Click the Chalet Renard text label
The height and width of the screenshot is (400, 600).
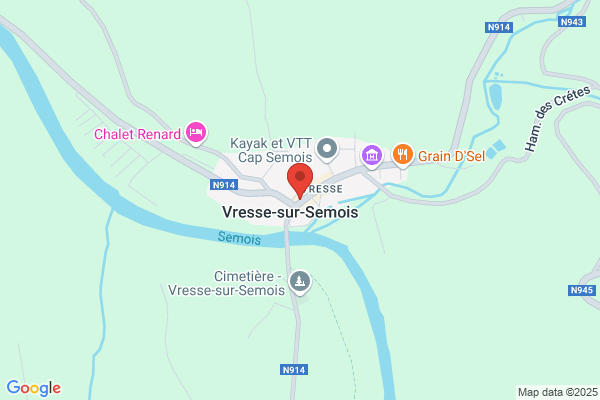pyautogui.click(x=137, y=134)
